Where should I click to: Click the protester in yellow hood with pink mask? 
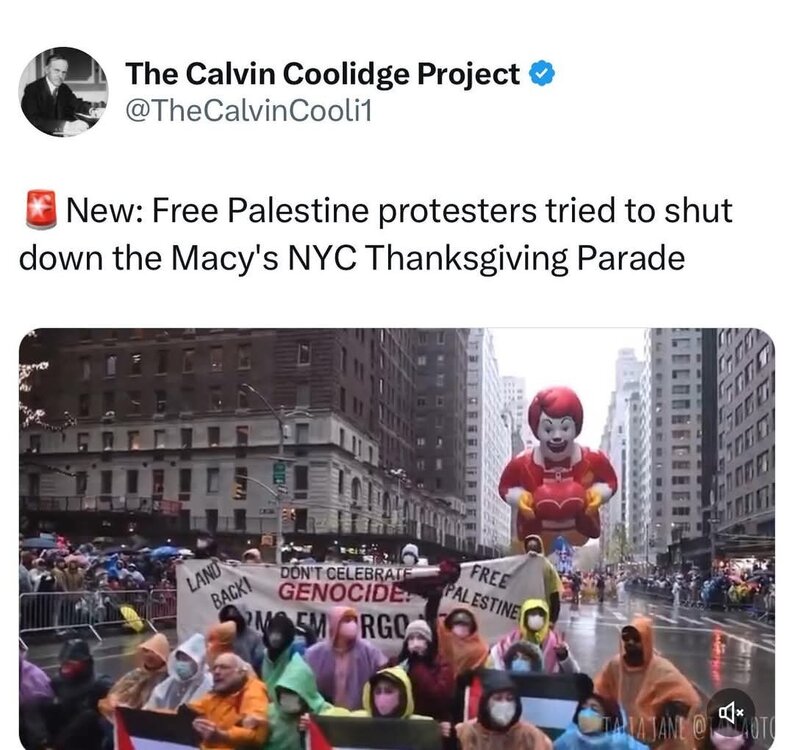point(387,694)
